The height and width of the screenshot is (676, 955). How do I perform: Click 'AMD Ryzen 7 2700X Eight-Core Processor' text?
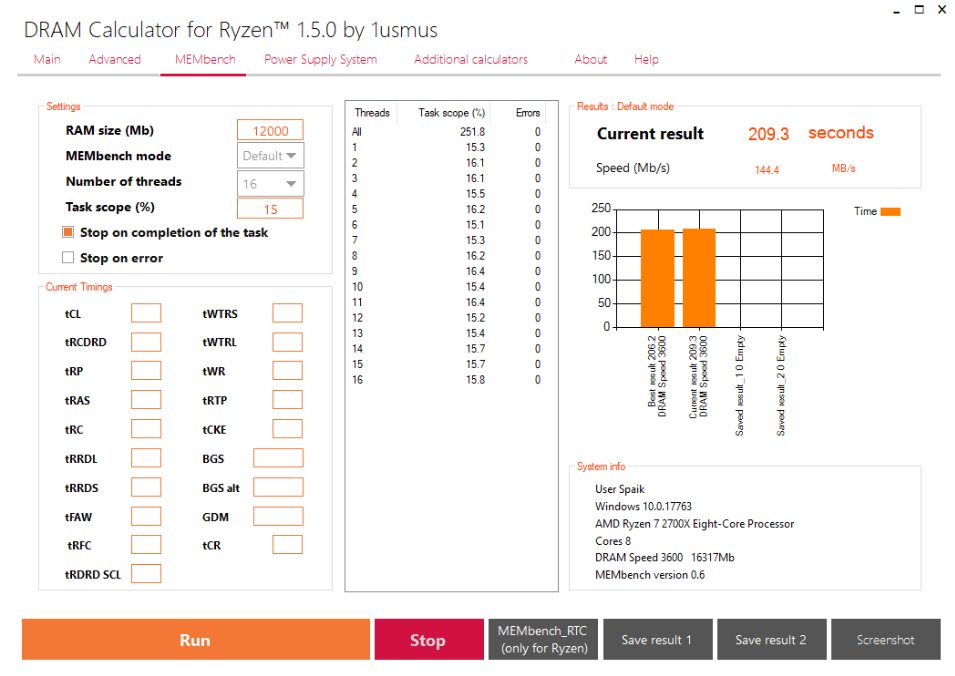694,524
